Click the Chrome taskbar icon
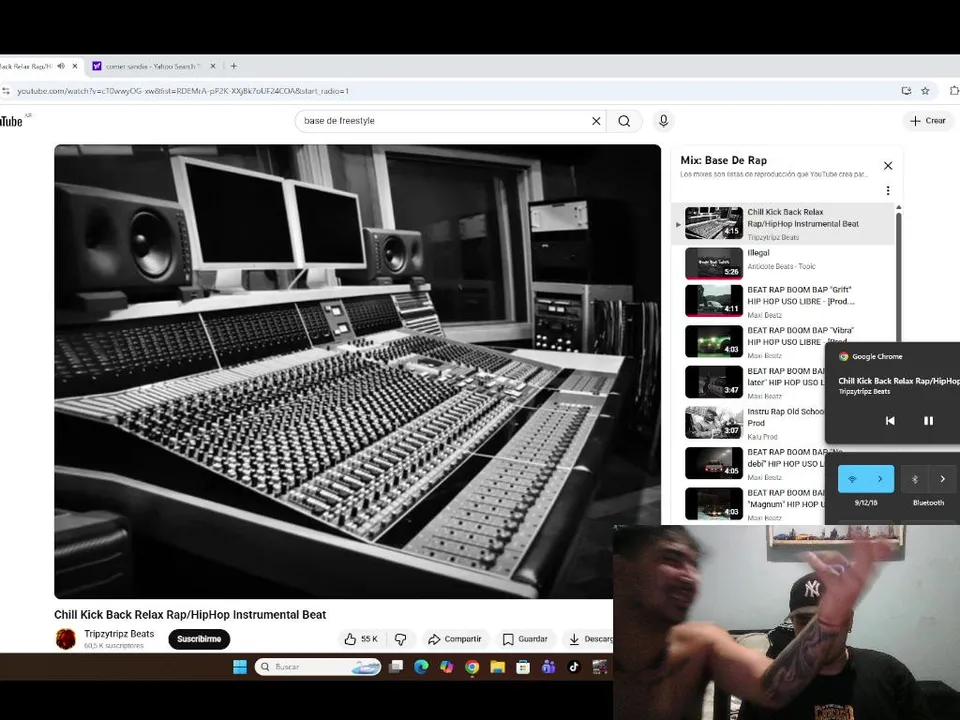The height and width of the screenshot is (720, 960). point(471,667)
